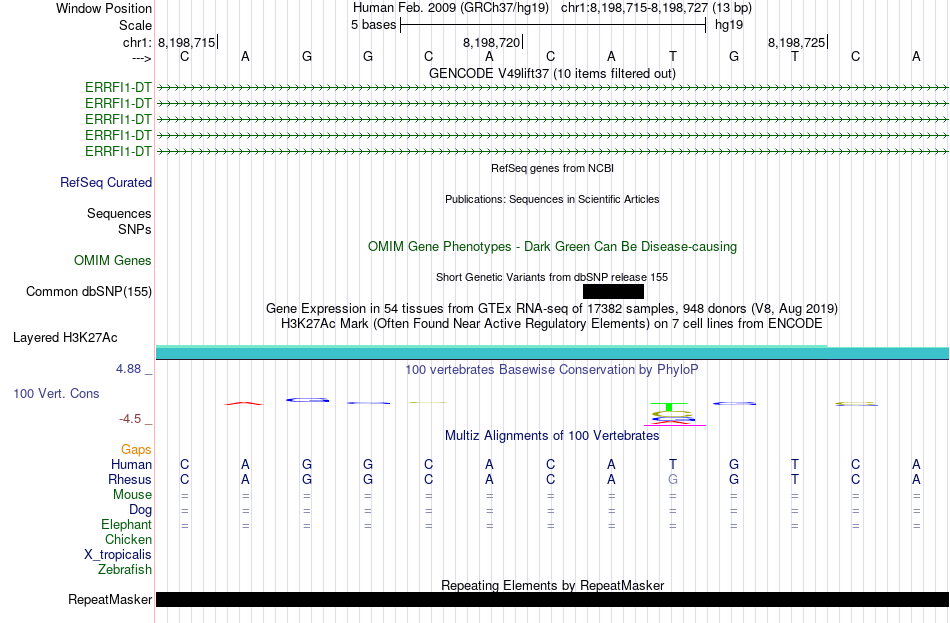Screen dimensions: 950x623
Task: Open Repeating Elements by RepeatMasker title
Action: point(552,585)
